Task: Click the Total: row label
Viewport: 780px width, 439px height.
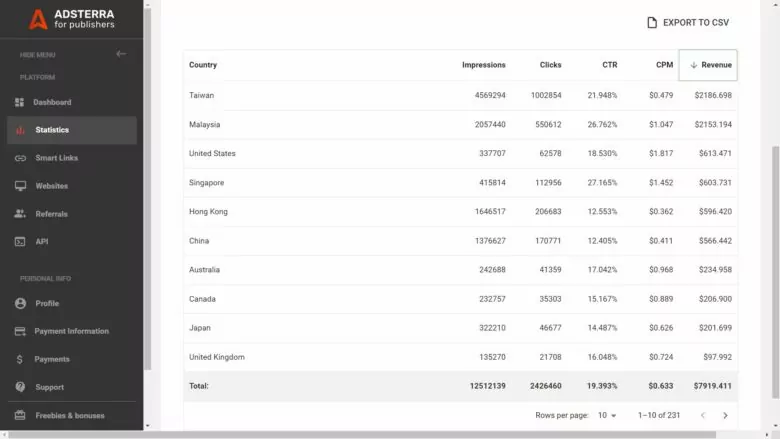Action: (x=198, y=386)
